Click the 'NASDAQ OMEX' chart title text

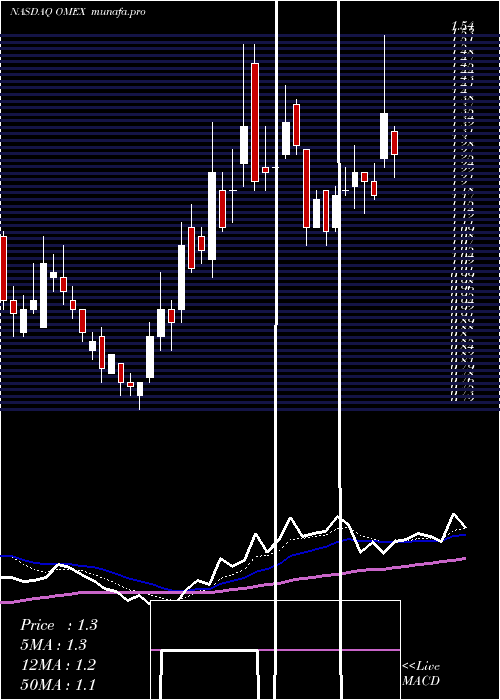(x=48, y=12)
